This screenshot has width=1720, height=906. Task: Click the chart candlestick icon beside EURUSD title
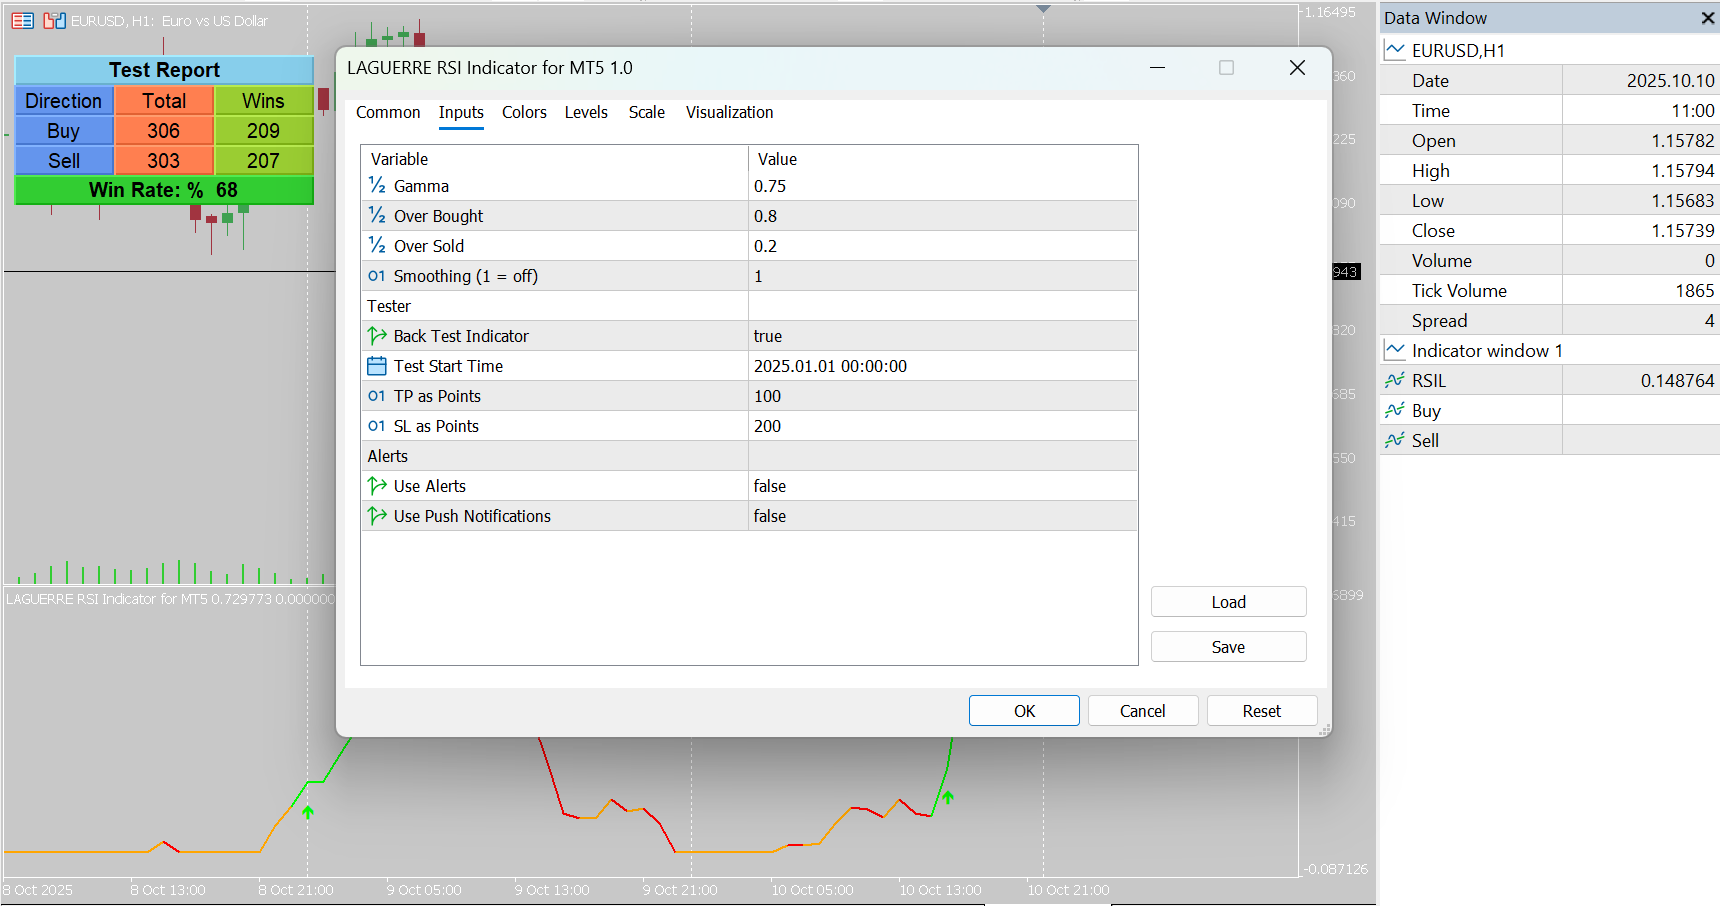point(55,20)
